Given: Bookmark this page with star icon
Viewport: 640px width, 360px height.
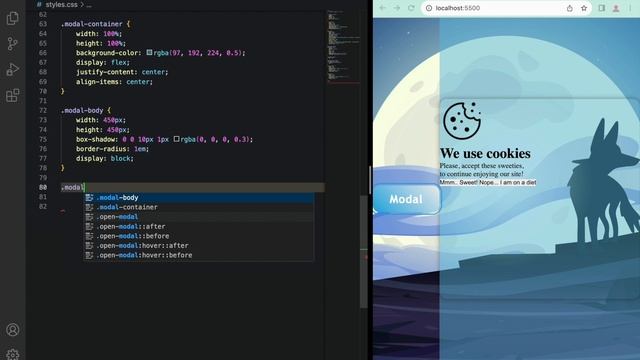Looking at the screenshot, I should (x=584, y=8).
